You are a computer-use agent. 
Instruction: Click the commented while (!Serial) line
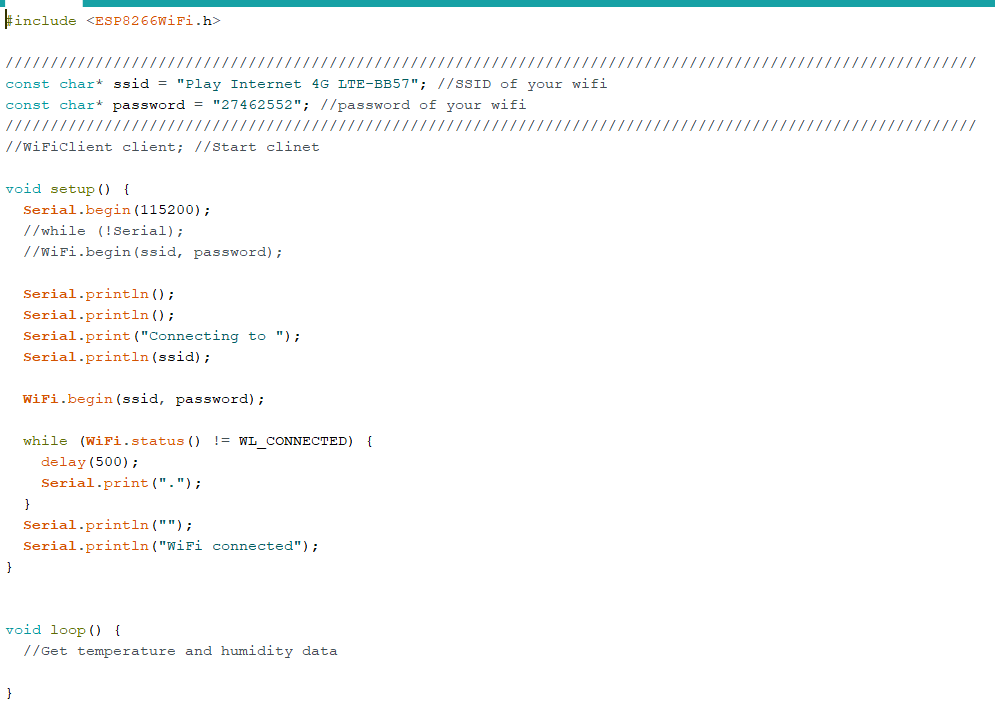[x=103, y=231]
